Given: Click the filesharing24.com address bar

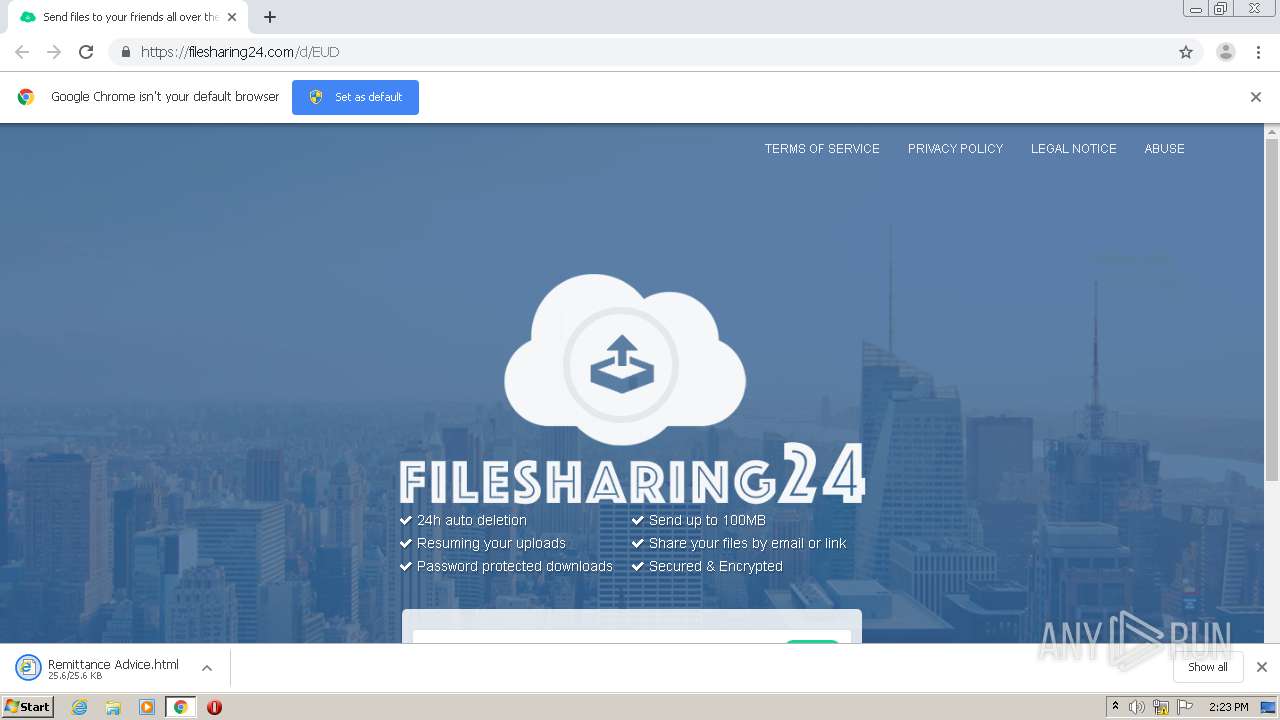Looking at the screenshot, I should pos(655,52).
